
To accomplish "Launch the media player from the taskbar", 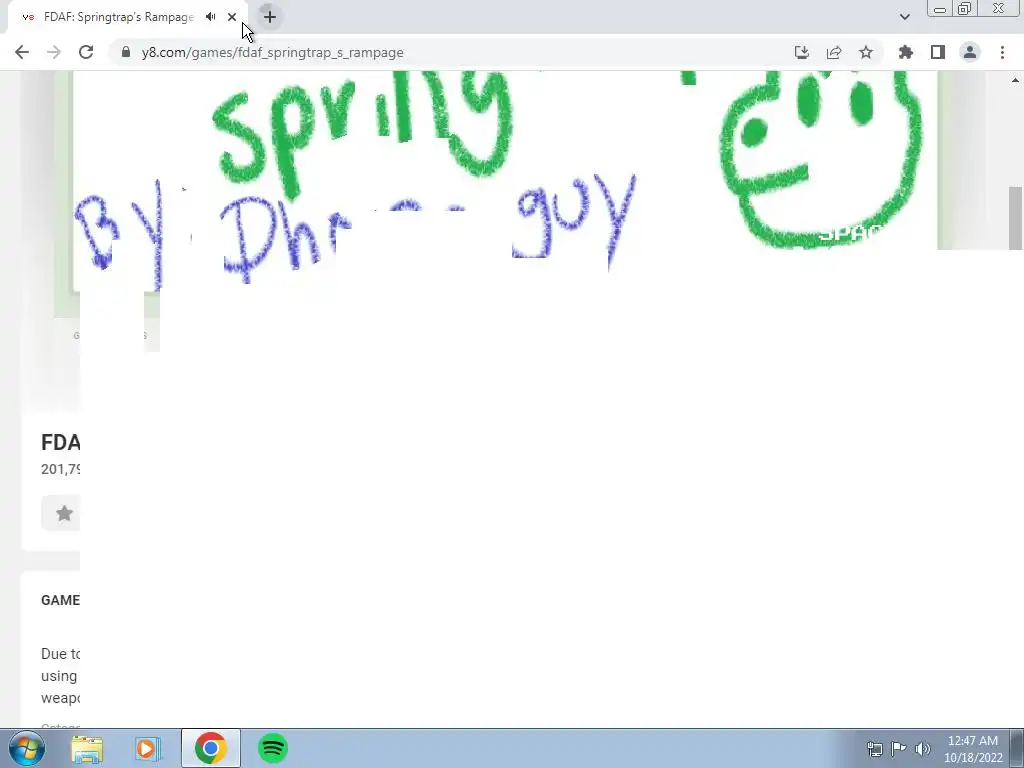I will tap(148, 748).
